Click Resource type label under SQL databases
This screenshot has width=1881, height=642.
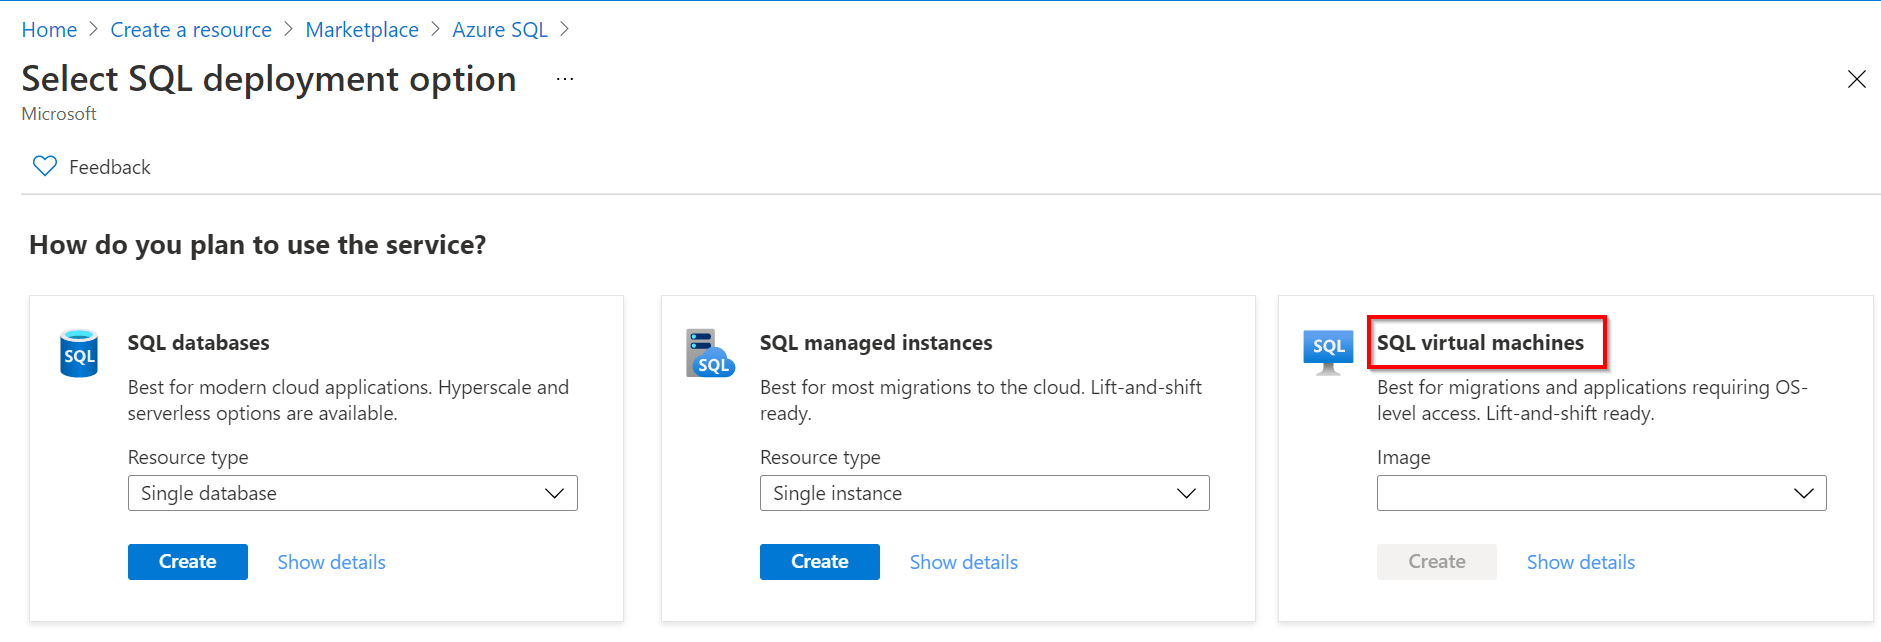pos(188,457)
